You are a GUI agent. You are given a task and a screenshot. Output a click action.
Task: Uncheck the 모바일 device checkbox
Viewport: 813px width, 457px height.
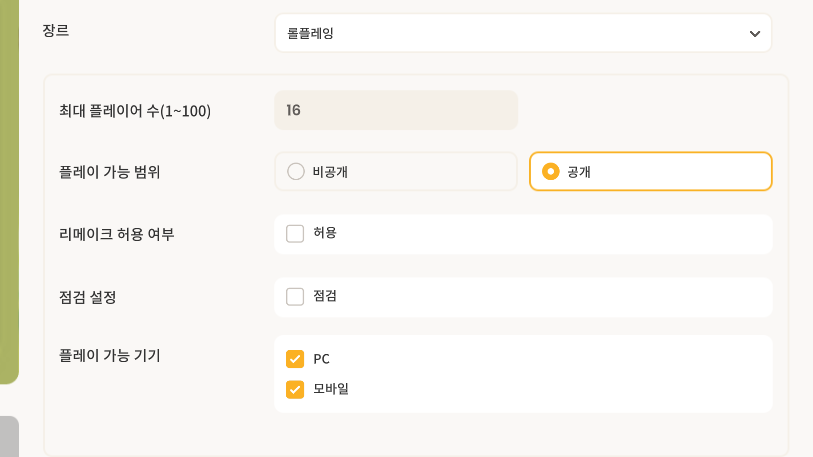point(295,389)
